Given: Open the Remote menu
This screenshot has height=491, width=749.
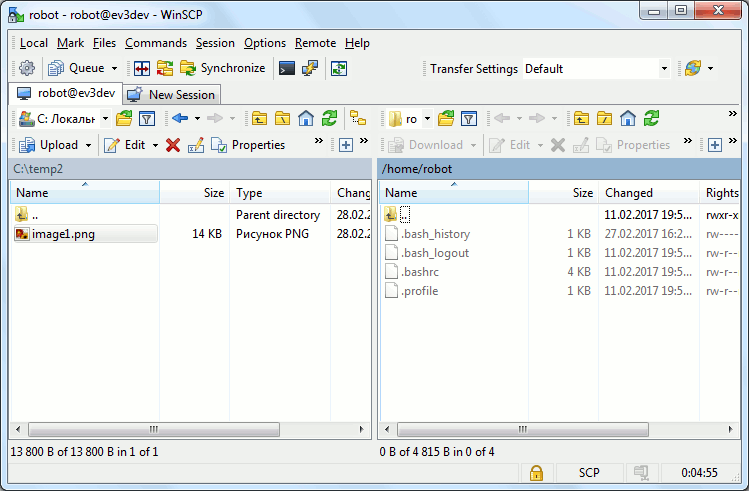Looking at the screenshot, I should click(x=315, y=43).
